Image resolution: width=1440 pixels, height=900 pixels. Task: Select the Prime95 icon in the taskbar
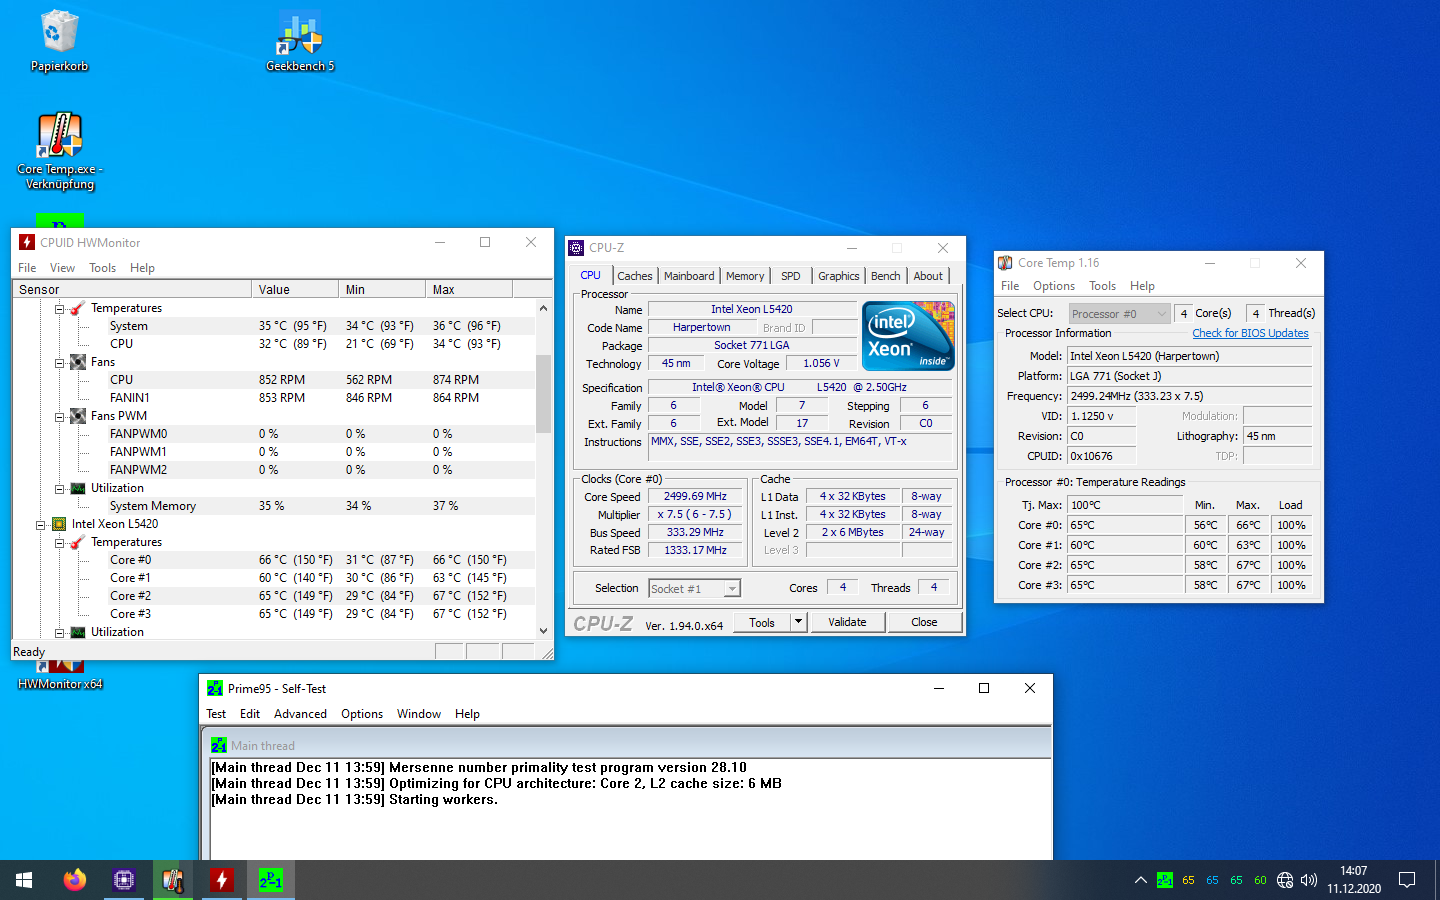click(x=270, y=879)
